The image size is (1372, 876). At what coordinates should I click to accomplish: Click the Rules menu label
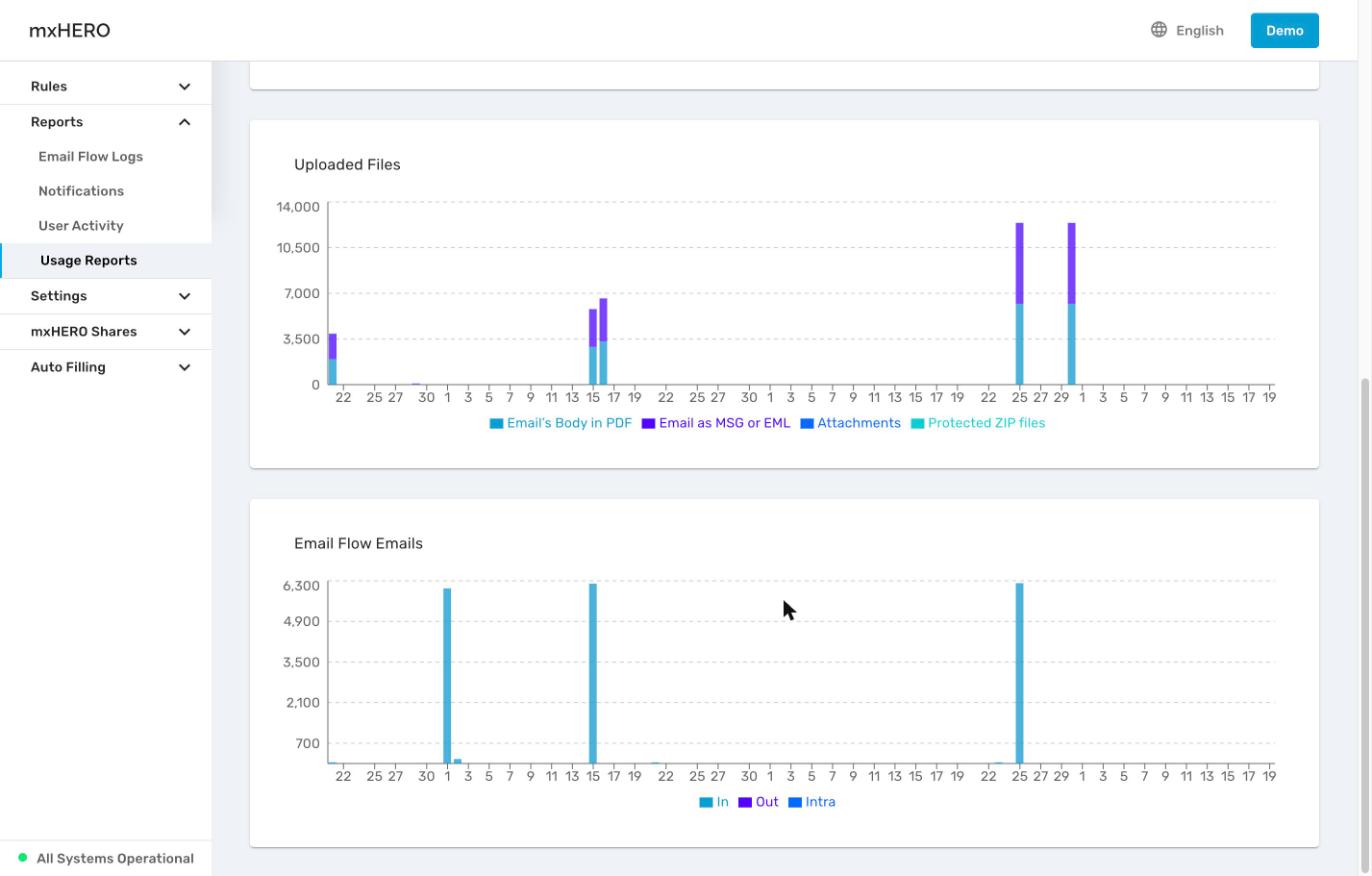(x=49, y=86)
